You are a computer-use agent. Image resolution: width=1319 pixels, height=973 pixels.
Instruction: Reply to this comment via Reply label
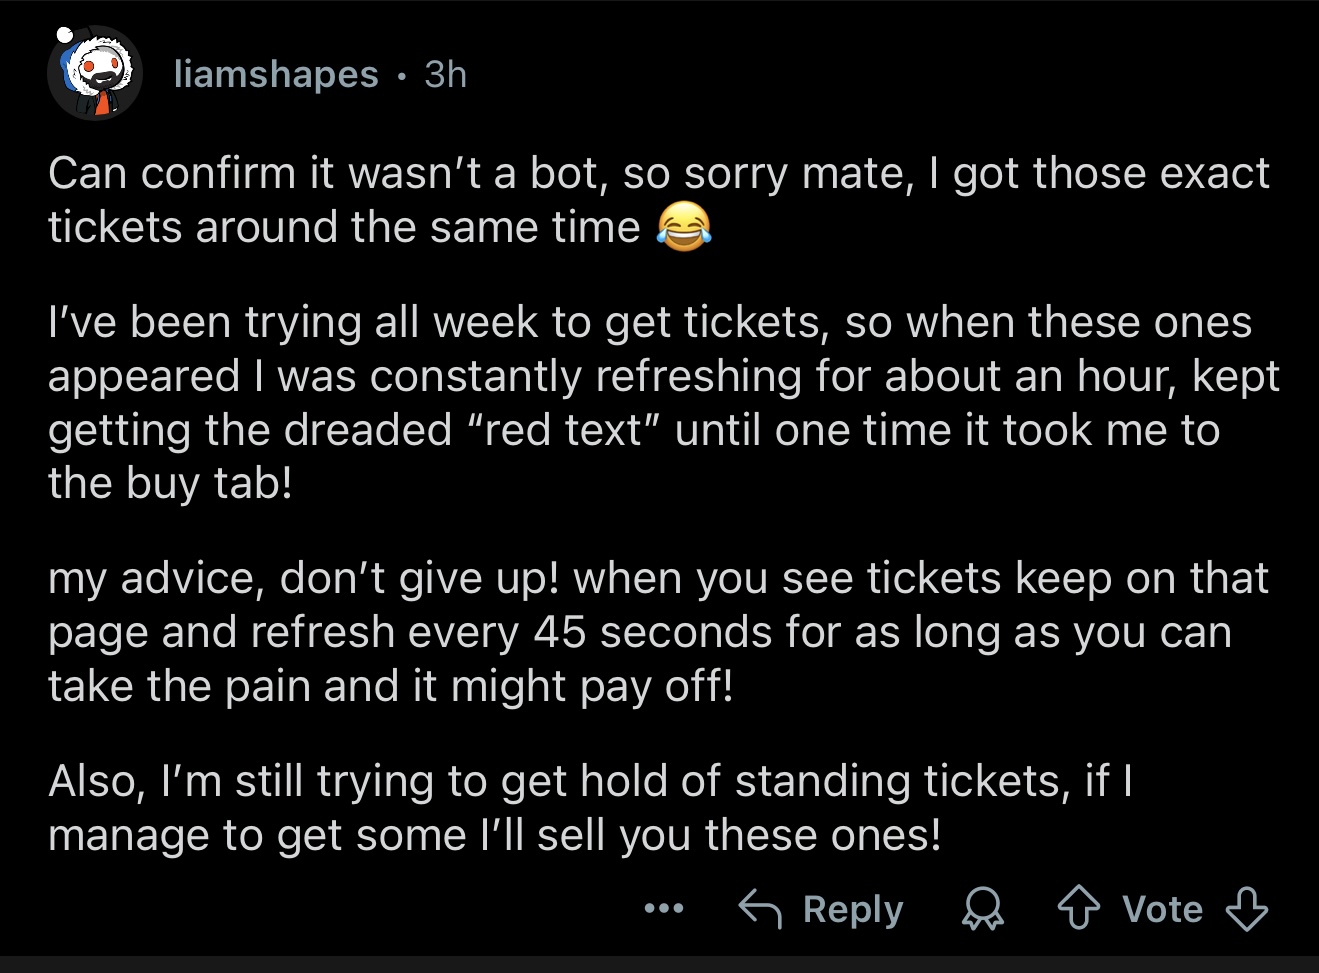click(x=853, y=909)
